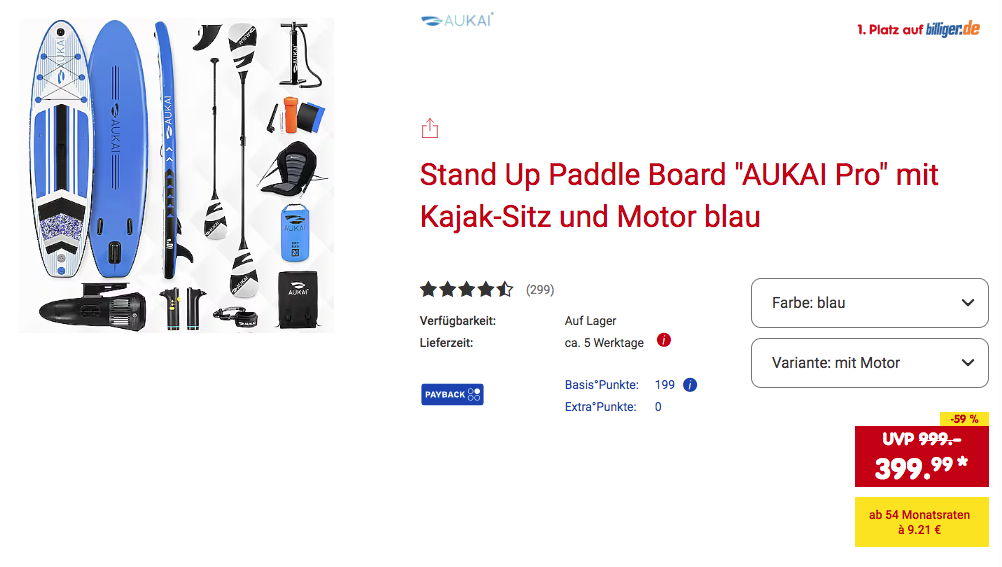Image resolution: width=1002 pixels, height=567 pixels.
Task: Click the minus 59 percent discount tag
Action: [x=964, y=419]
